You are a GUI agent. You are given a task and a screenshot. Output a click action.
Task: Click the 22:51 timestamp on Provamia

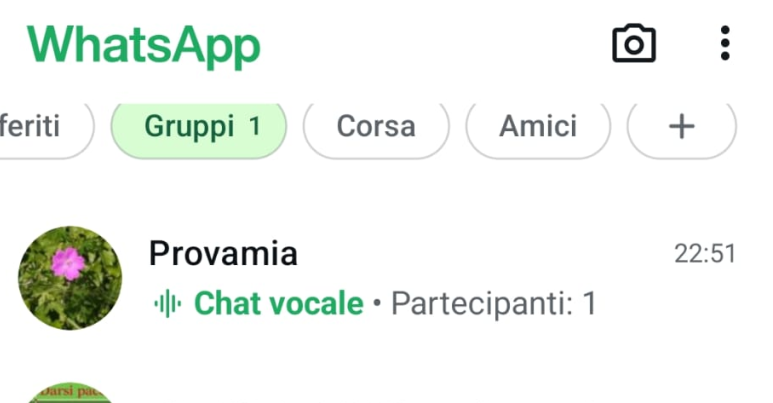tap(705, 254)
